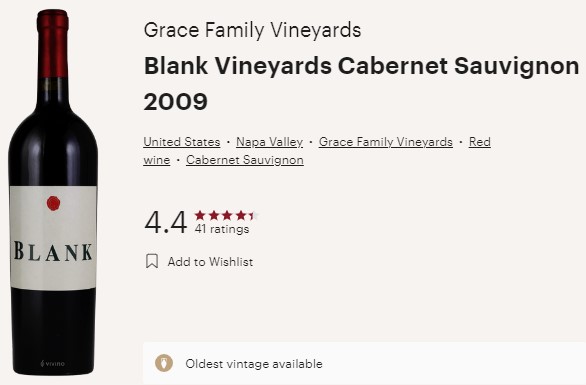Screen dimensions: 586x385
Task: Click the red foil capsule atop the bottle
Action: [x=52, y=43]
